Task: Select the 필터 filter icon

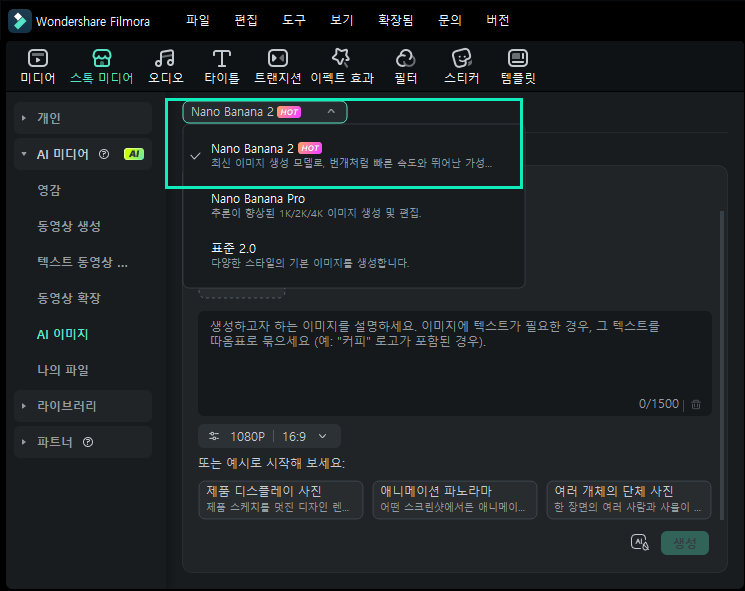Action: [405, 66]
